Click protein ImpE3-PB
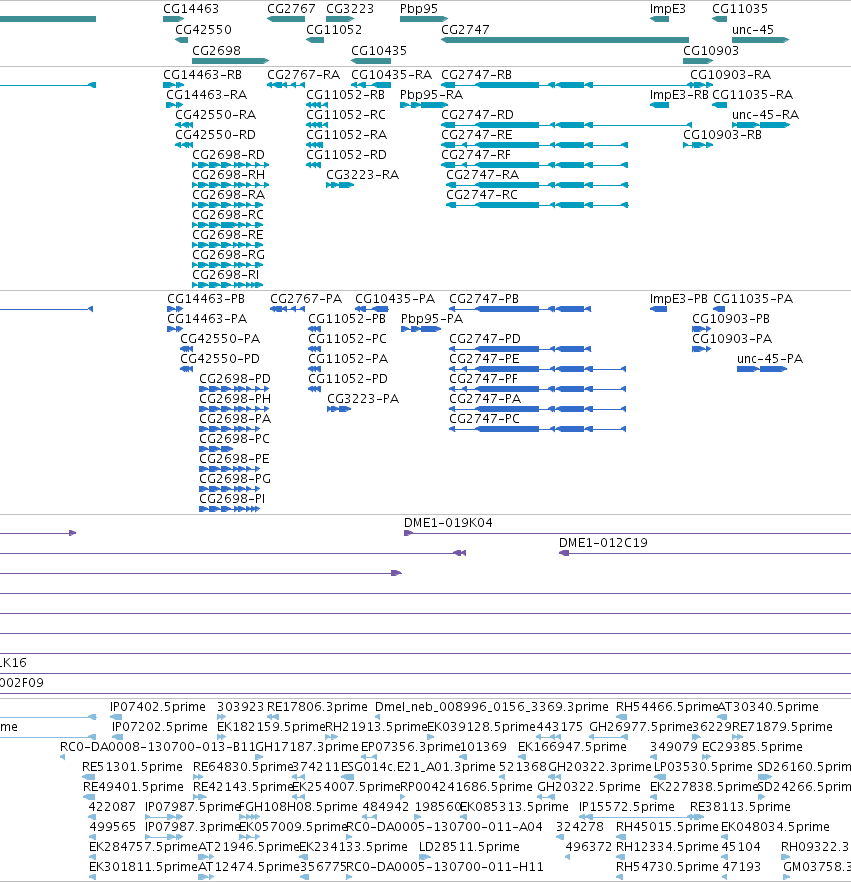This screenshot has height=882, width=851. (x=678, y=299)
